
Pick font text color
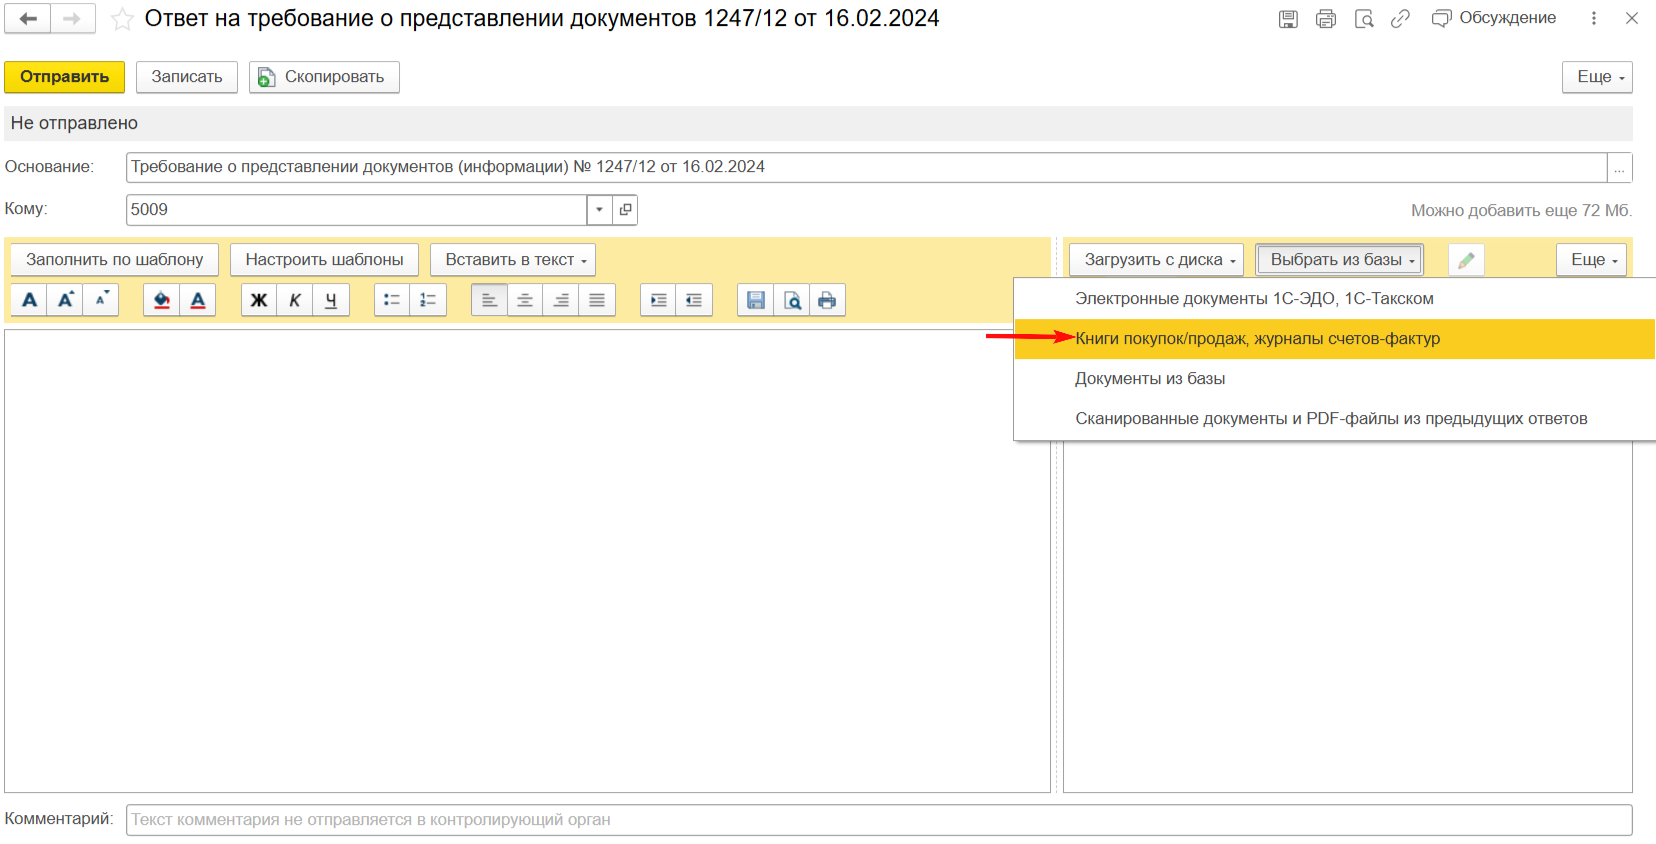click(198, 300)
